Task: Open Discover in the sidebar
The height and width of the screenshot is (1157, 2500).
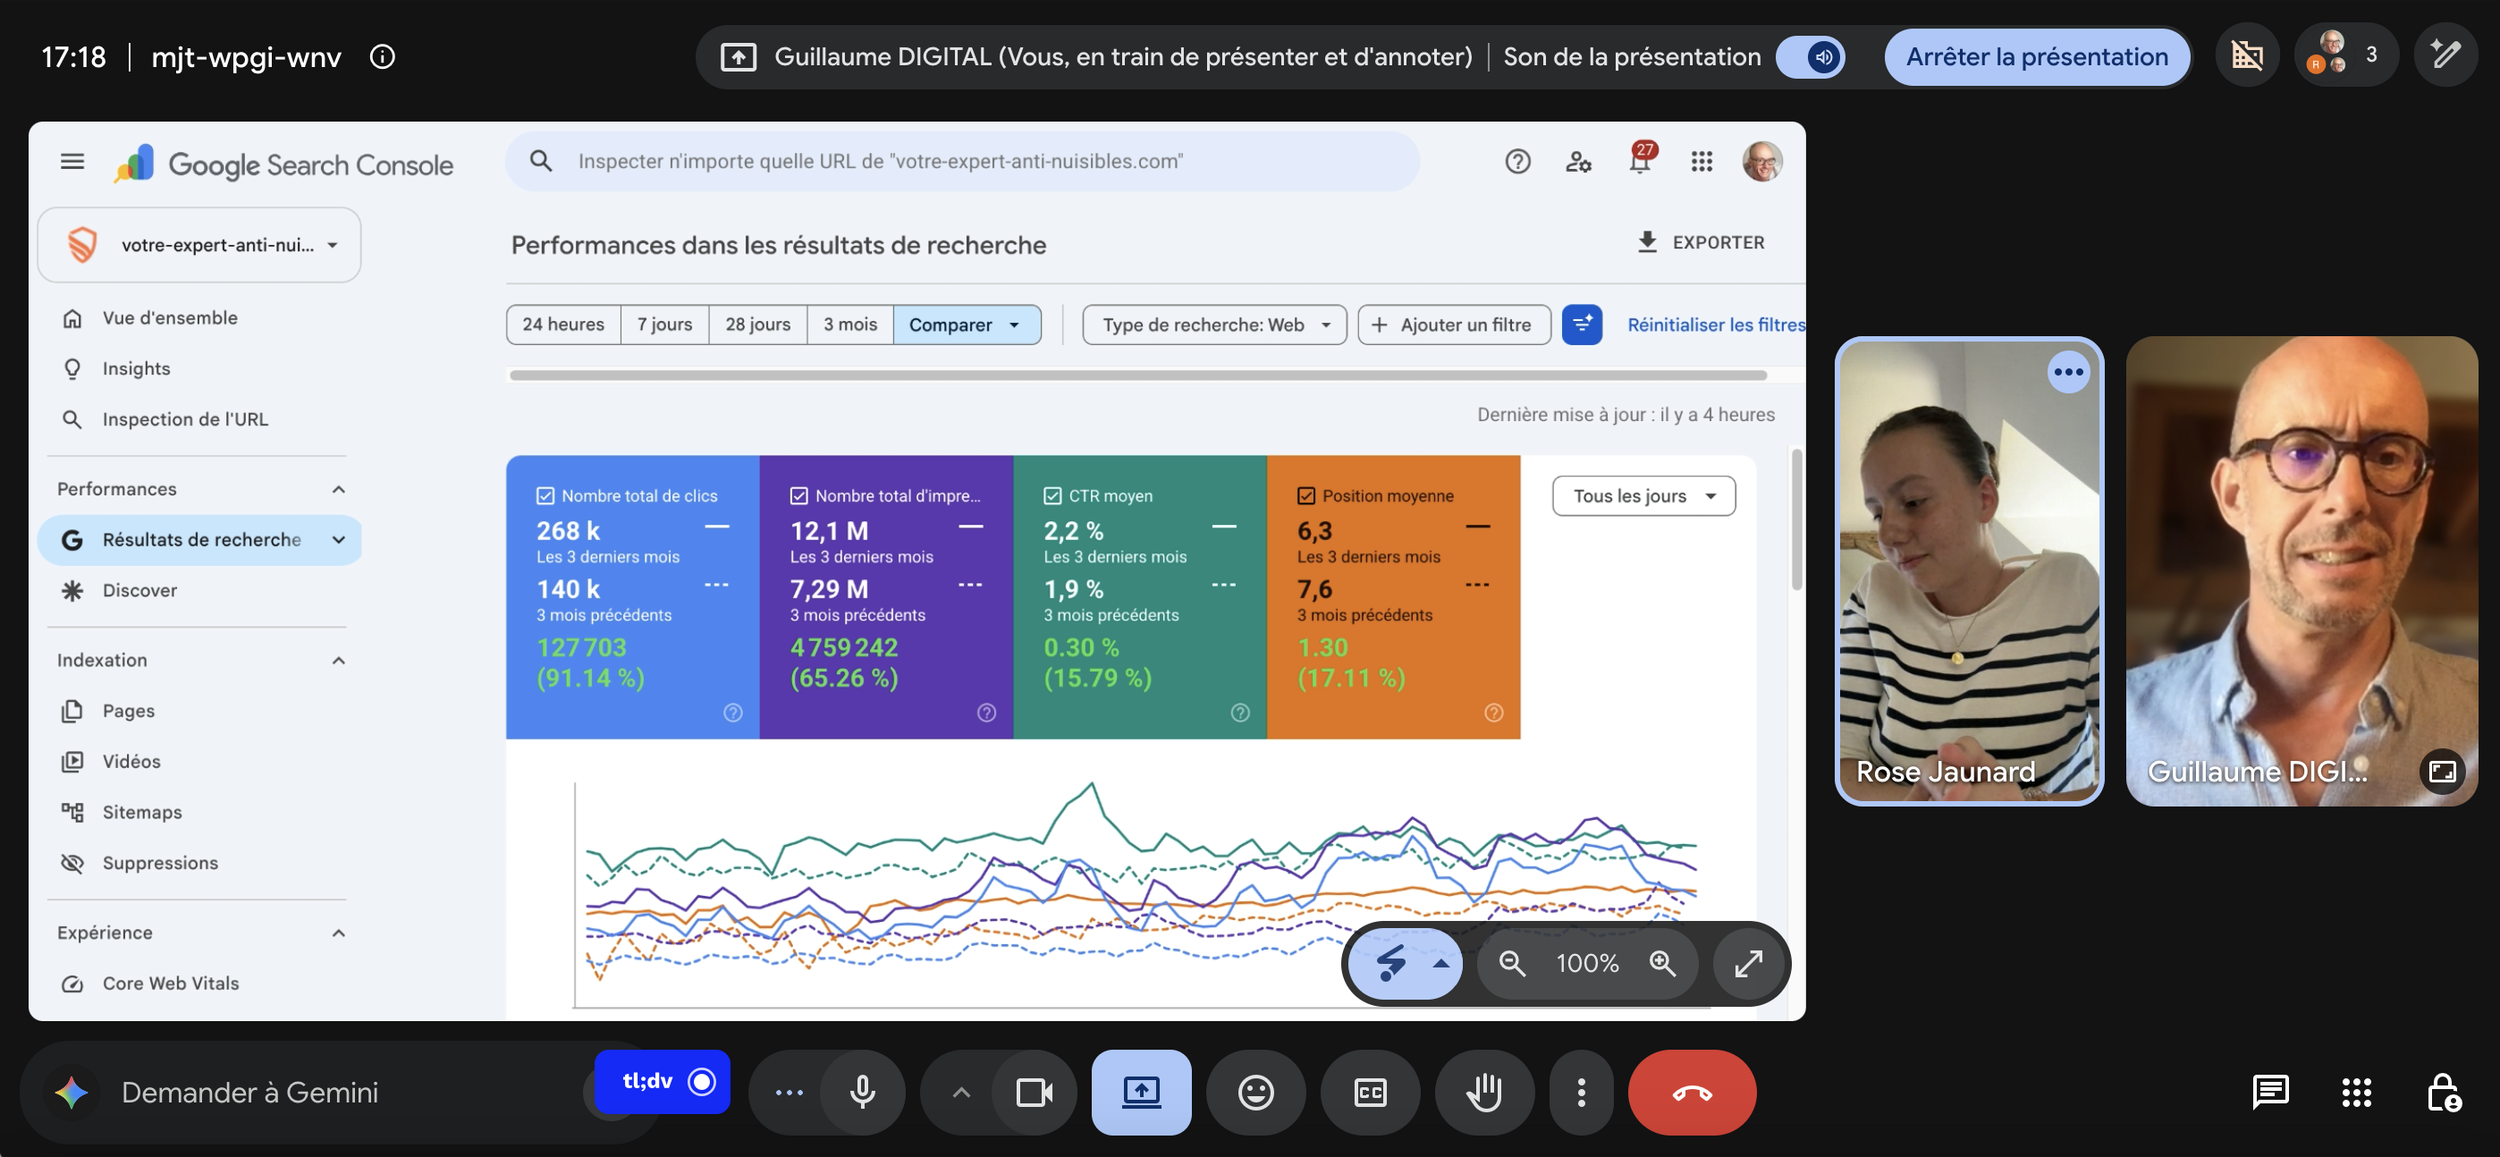Action: pos(199,591)
